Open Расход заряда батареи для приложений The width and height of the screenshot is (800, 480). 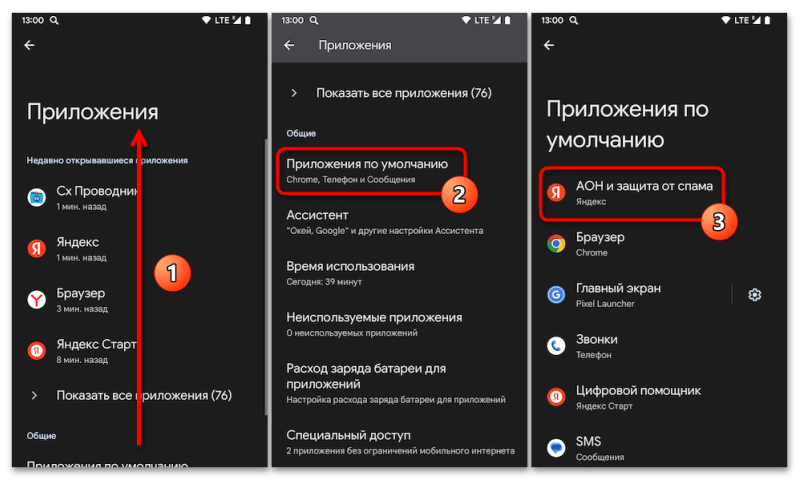point(399,383)
